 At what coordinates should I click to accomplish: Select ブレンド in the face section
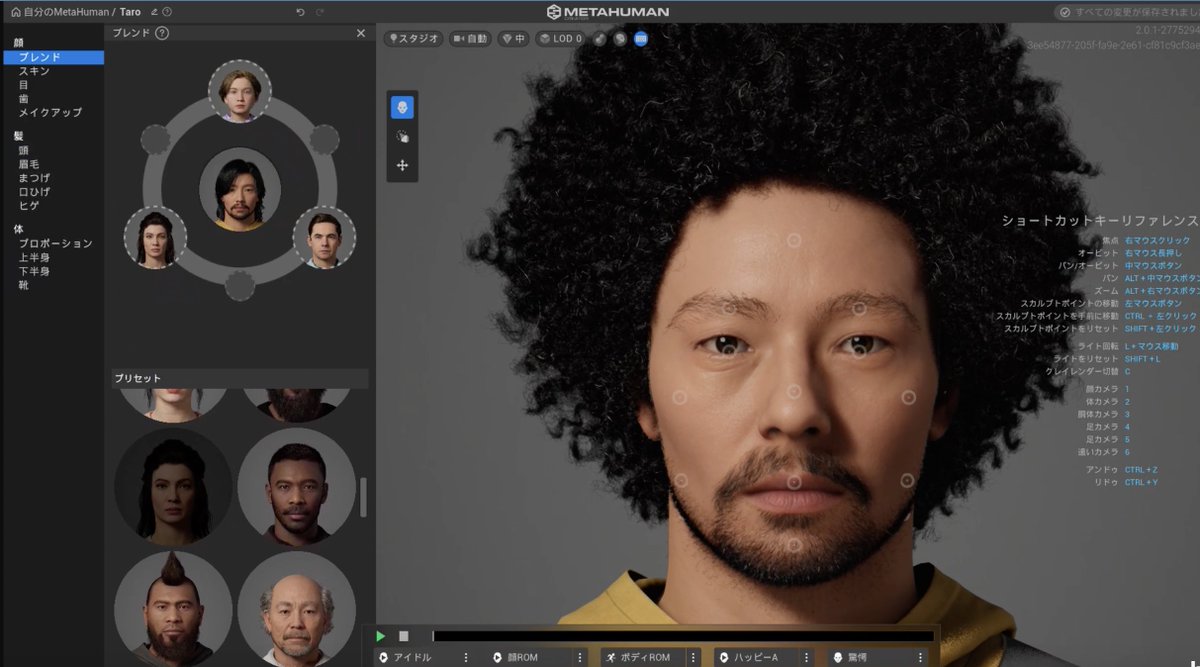(54, 58)
